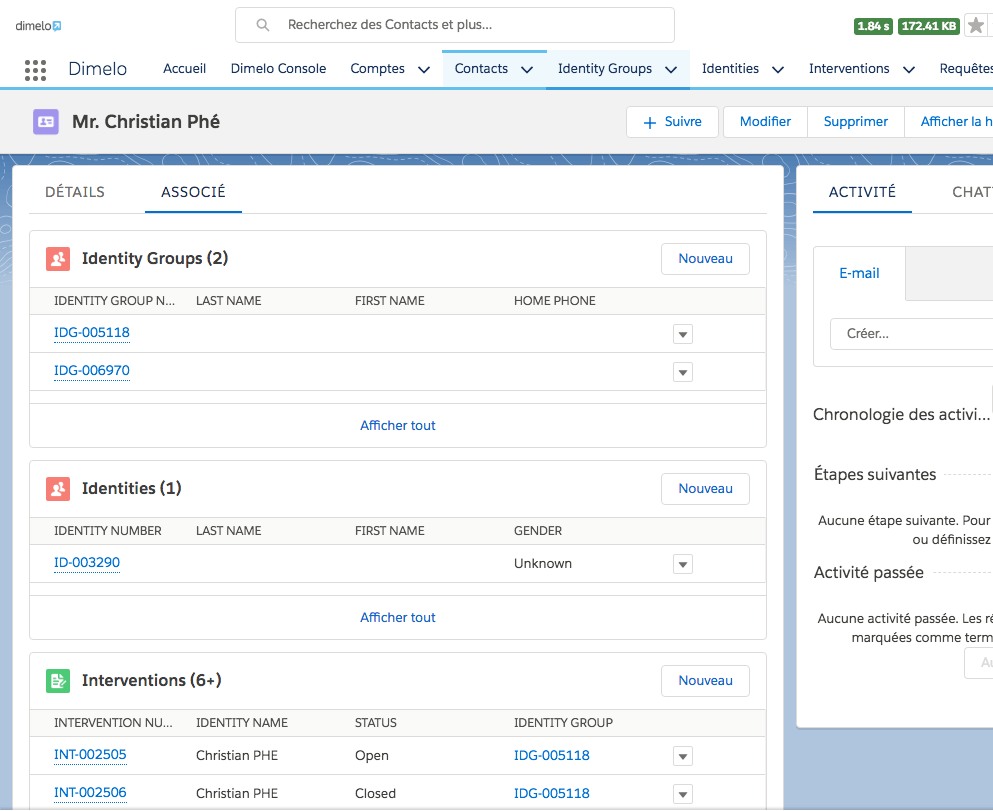Select the Dimelo Console nav item

(278, 69)
